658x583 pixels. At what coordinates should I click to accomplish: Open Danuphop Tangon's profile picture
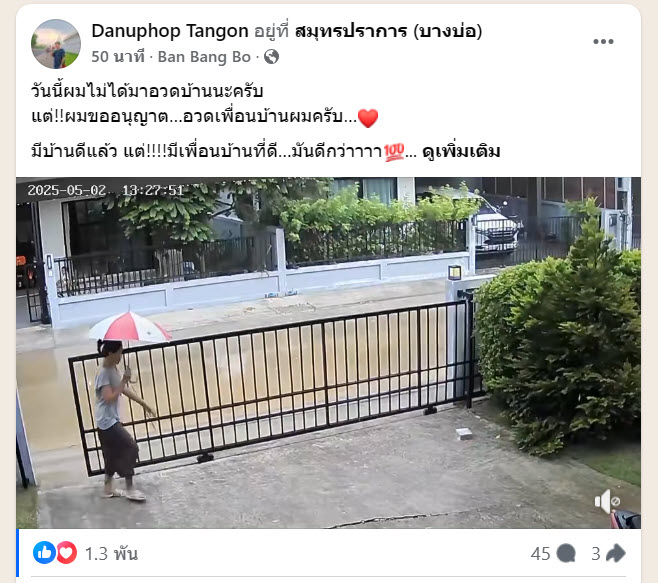56,44
